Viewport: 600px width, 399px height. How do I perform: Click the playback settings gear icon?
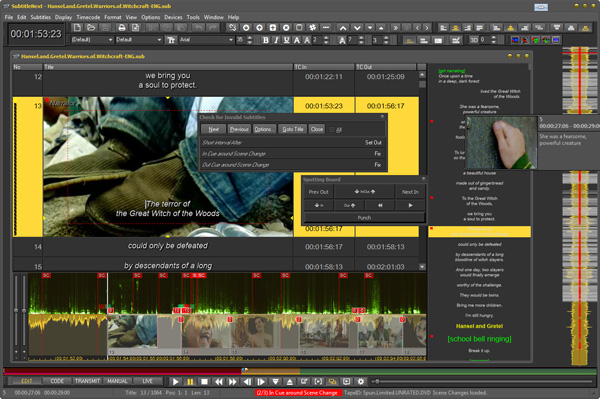tap(360, 381)
